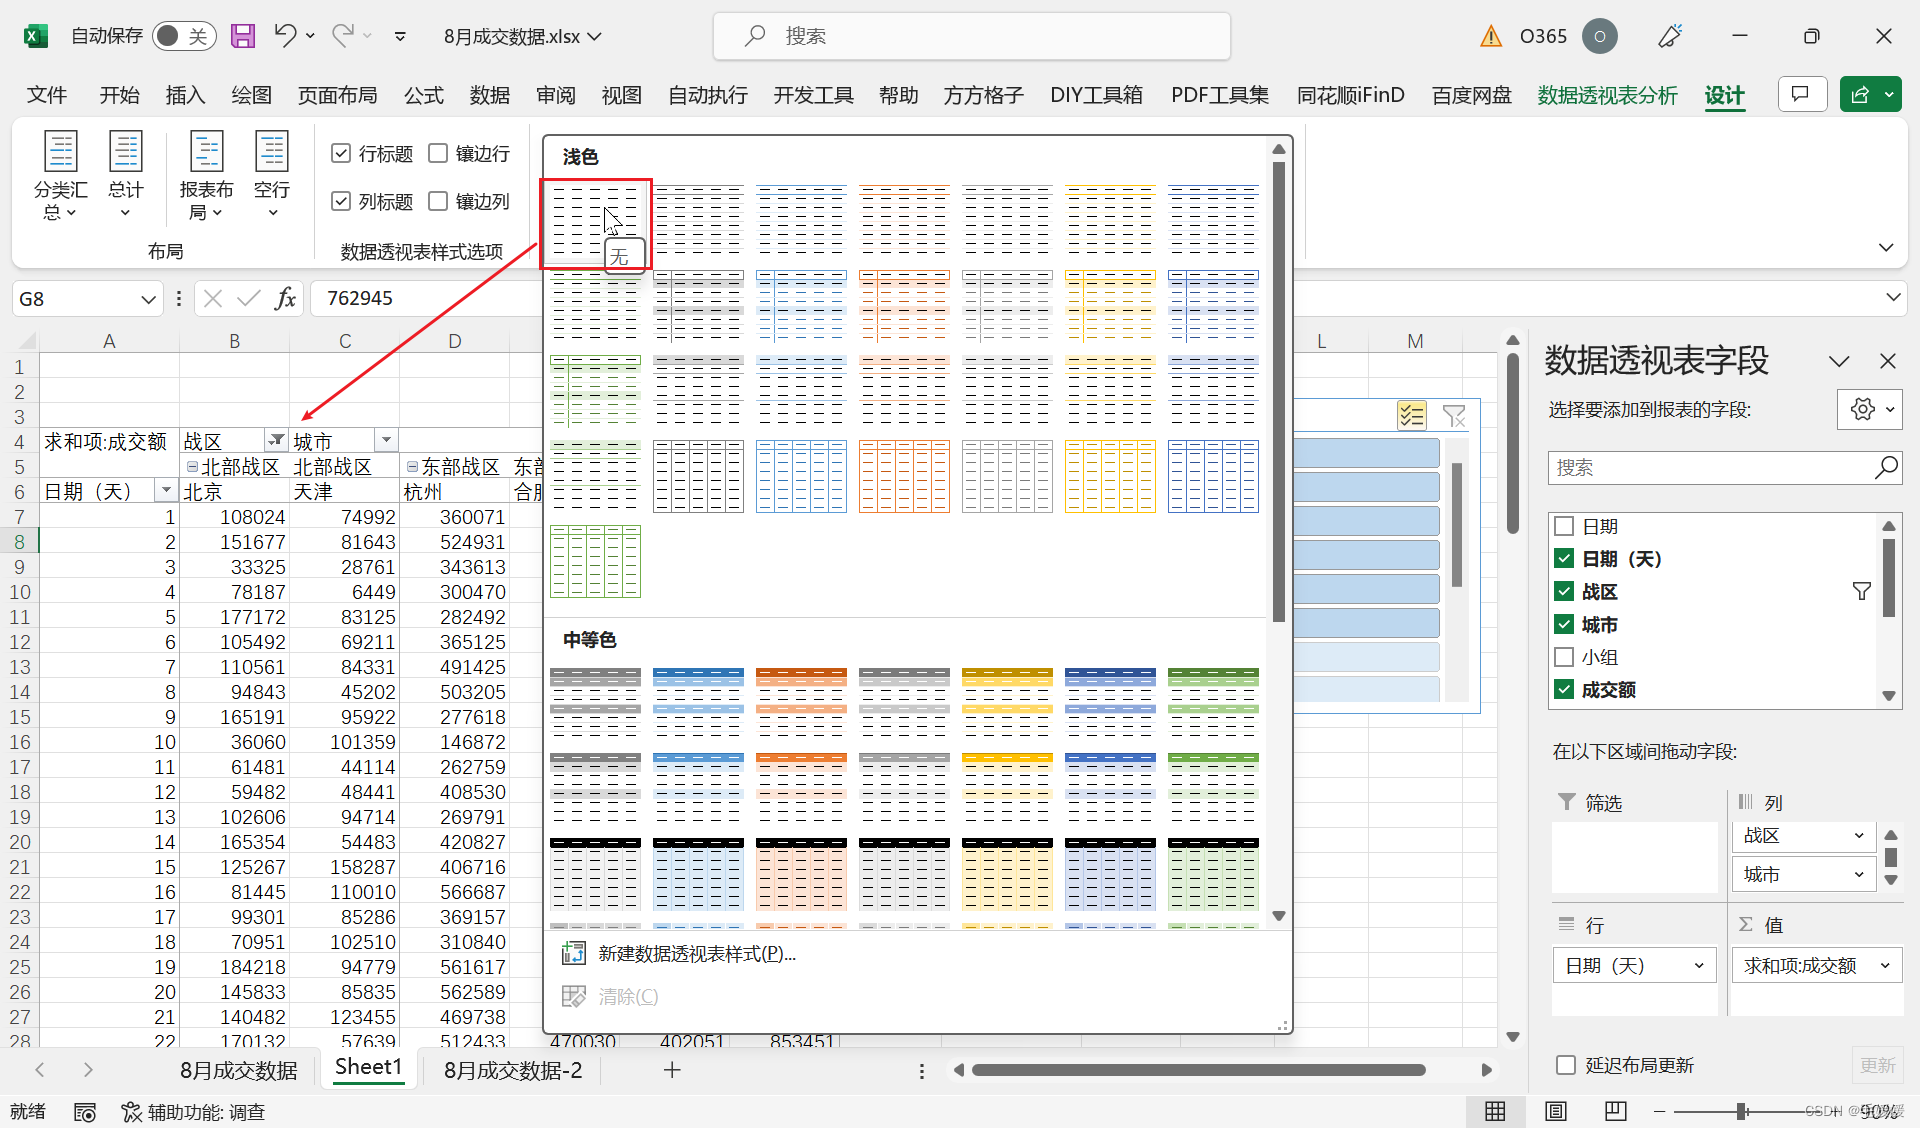Open the 报表布局 report layout icon
Screen dimensions: 1920x1128
(206, 176)
